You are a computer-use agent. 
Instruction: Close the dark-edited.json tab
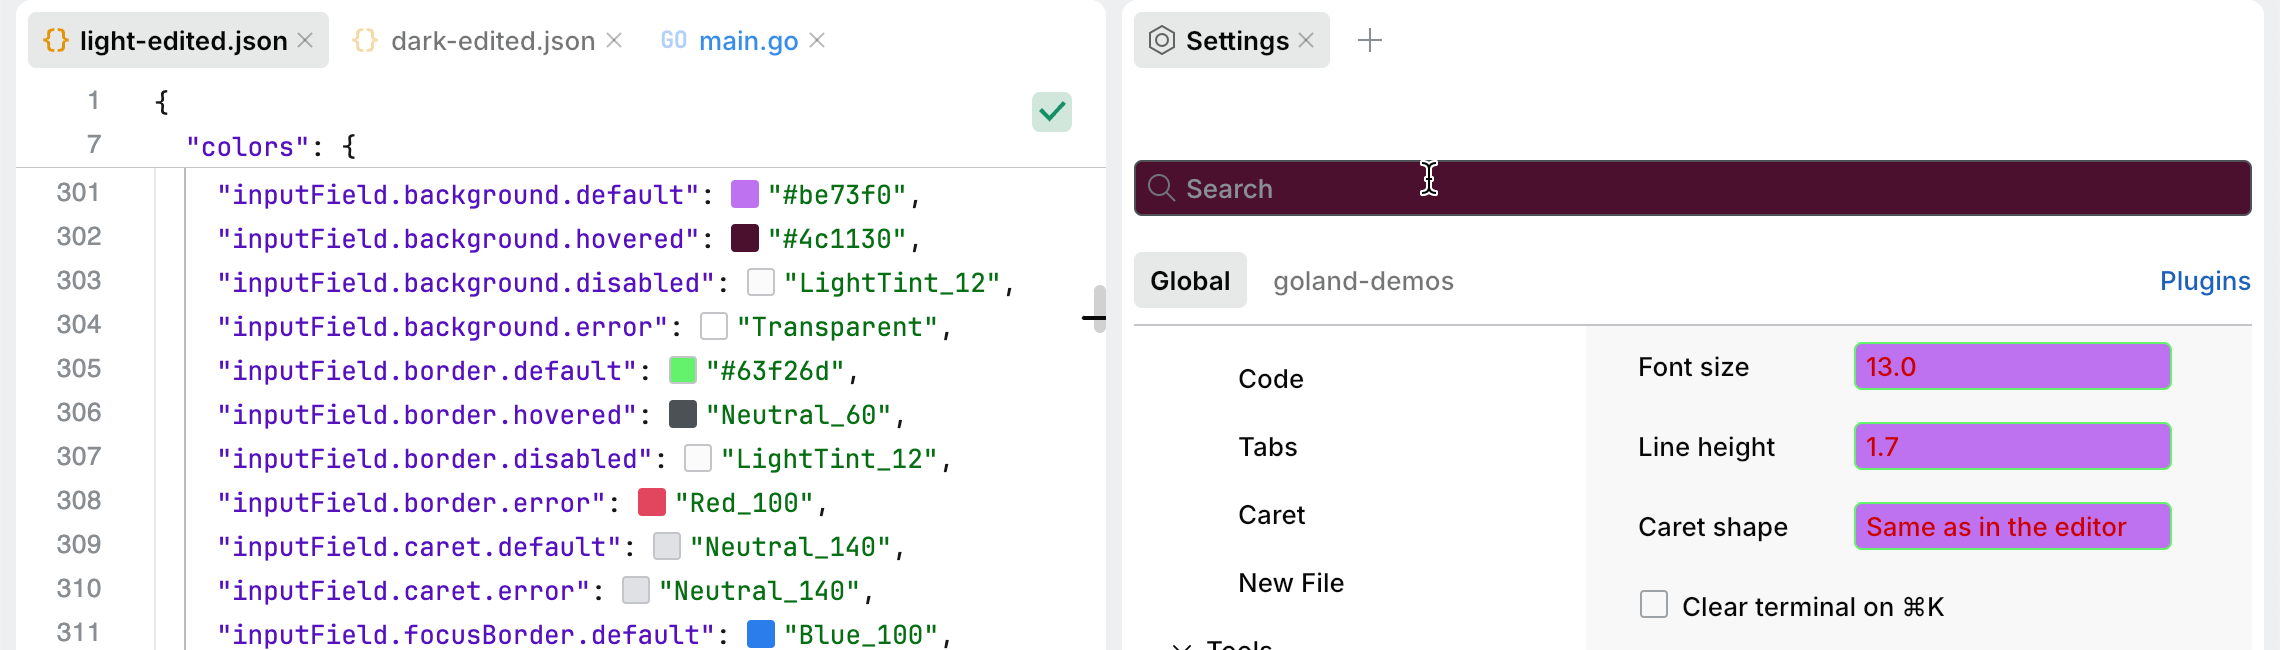(x=614, y=40)
